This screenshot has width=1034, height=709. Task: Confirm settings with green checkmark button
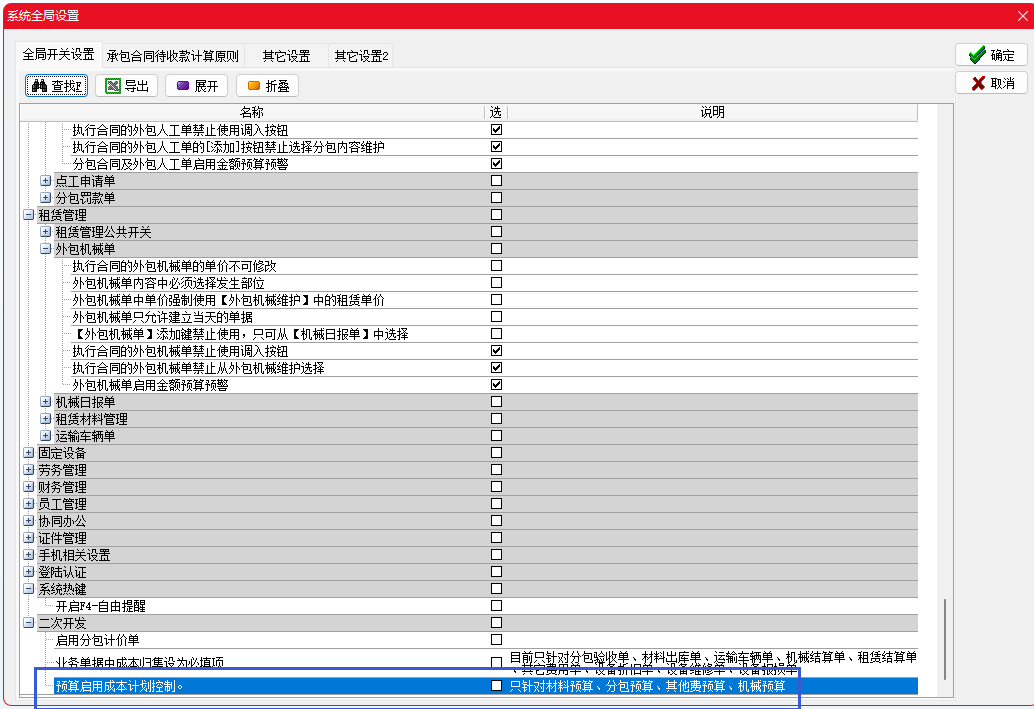(x=991, y=55)
